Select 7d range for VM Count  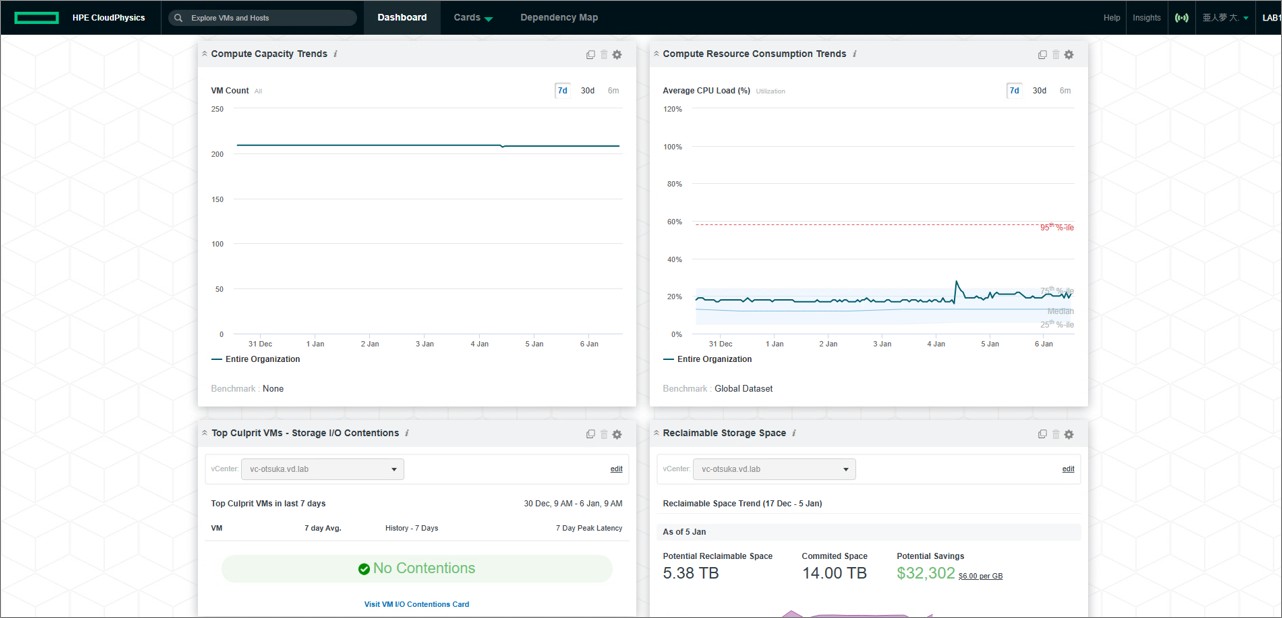(x=563, y=91)
